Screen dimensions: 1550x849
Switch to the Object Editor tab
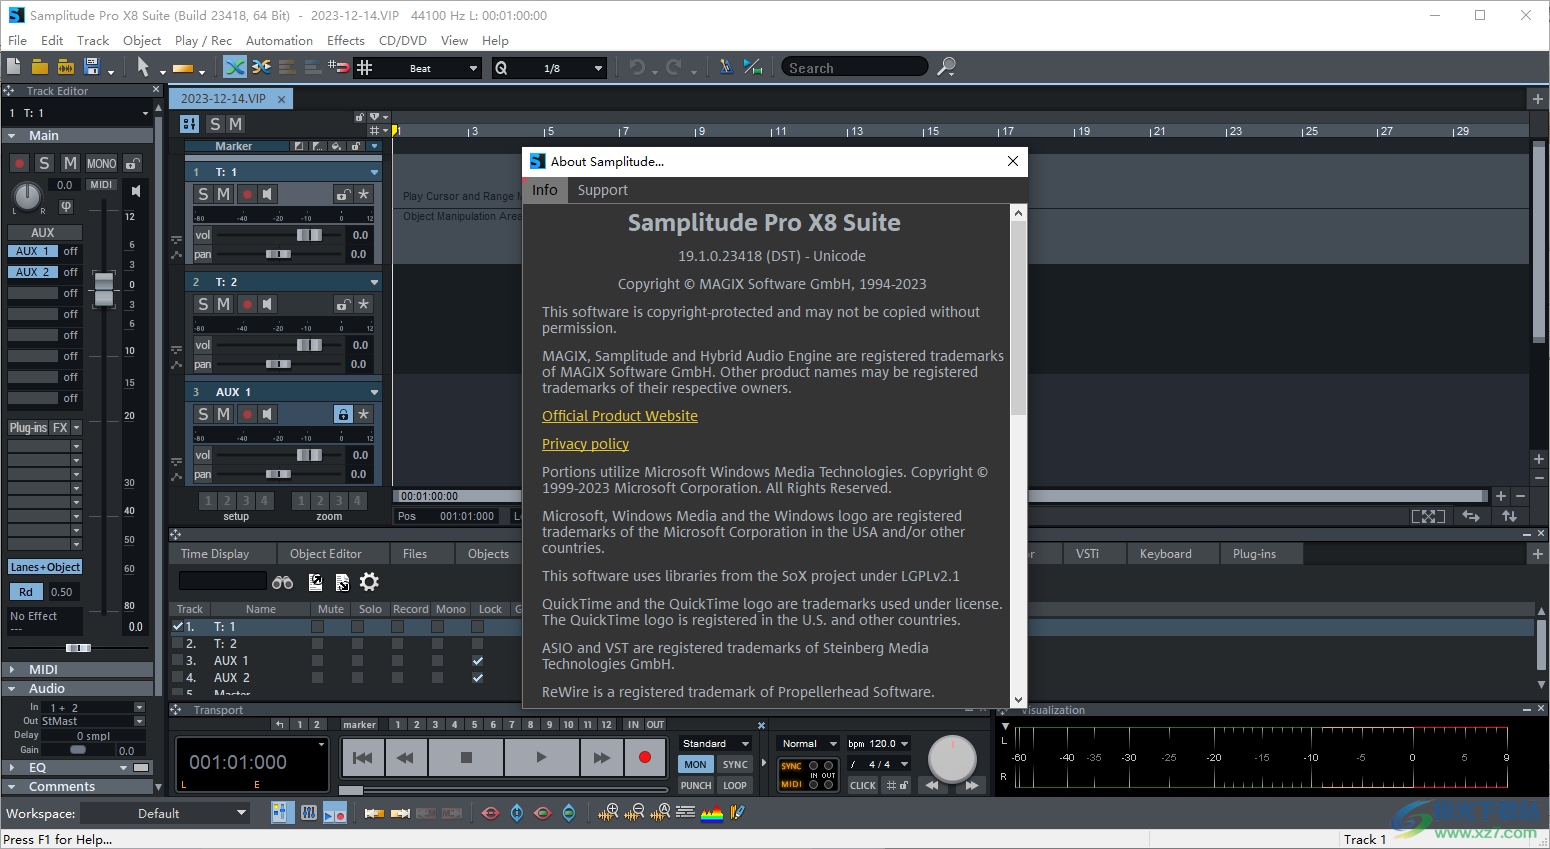pos(325,553)
